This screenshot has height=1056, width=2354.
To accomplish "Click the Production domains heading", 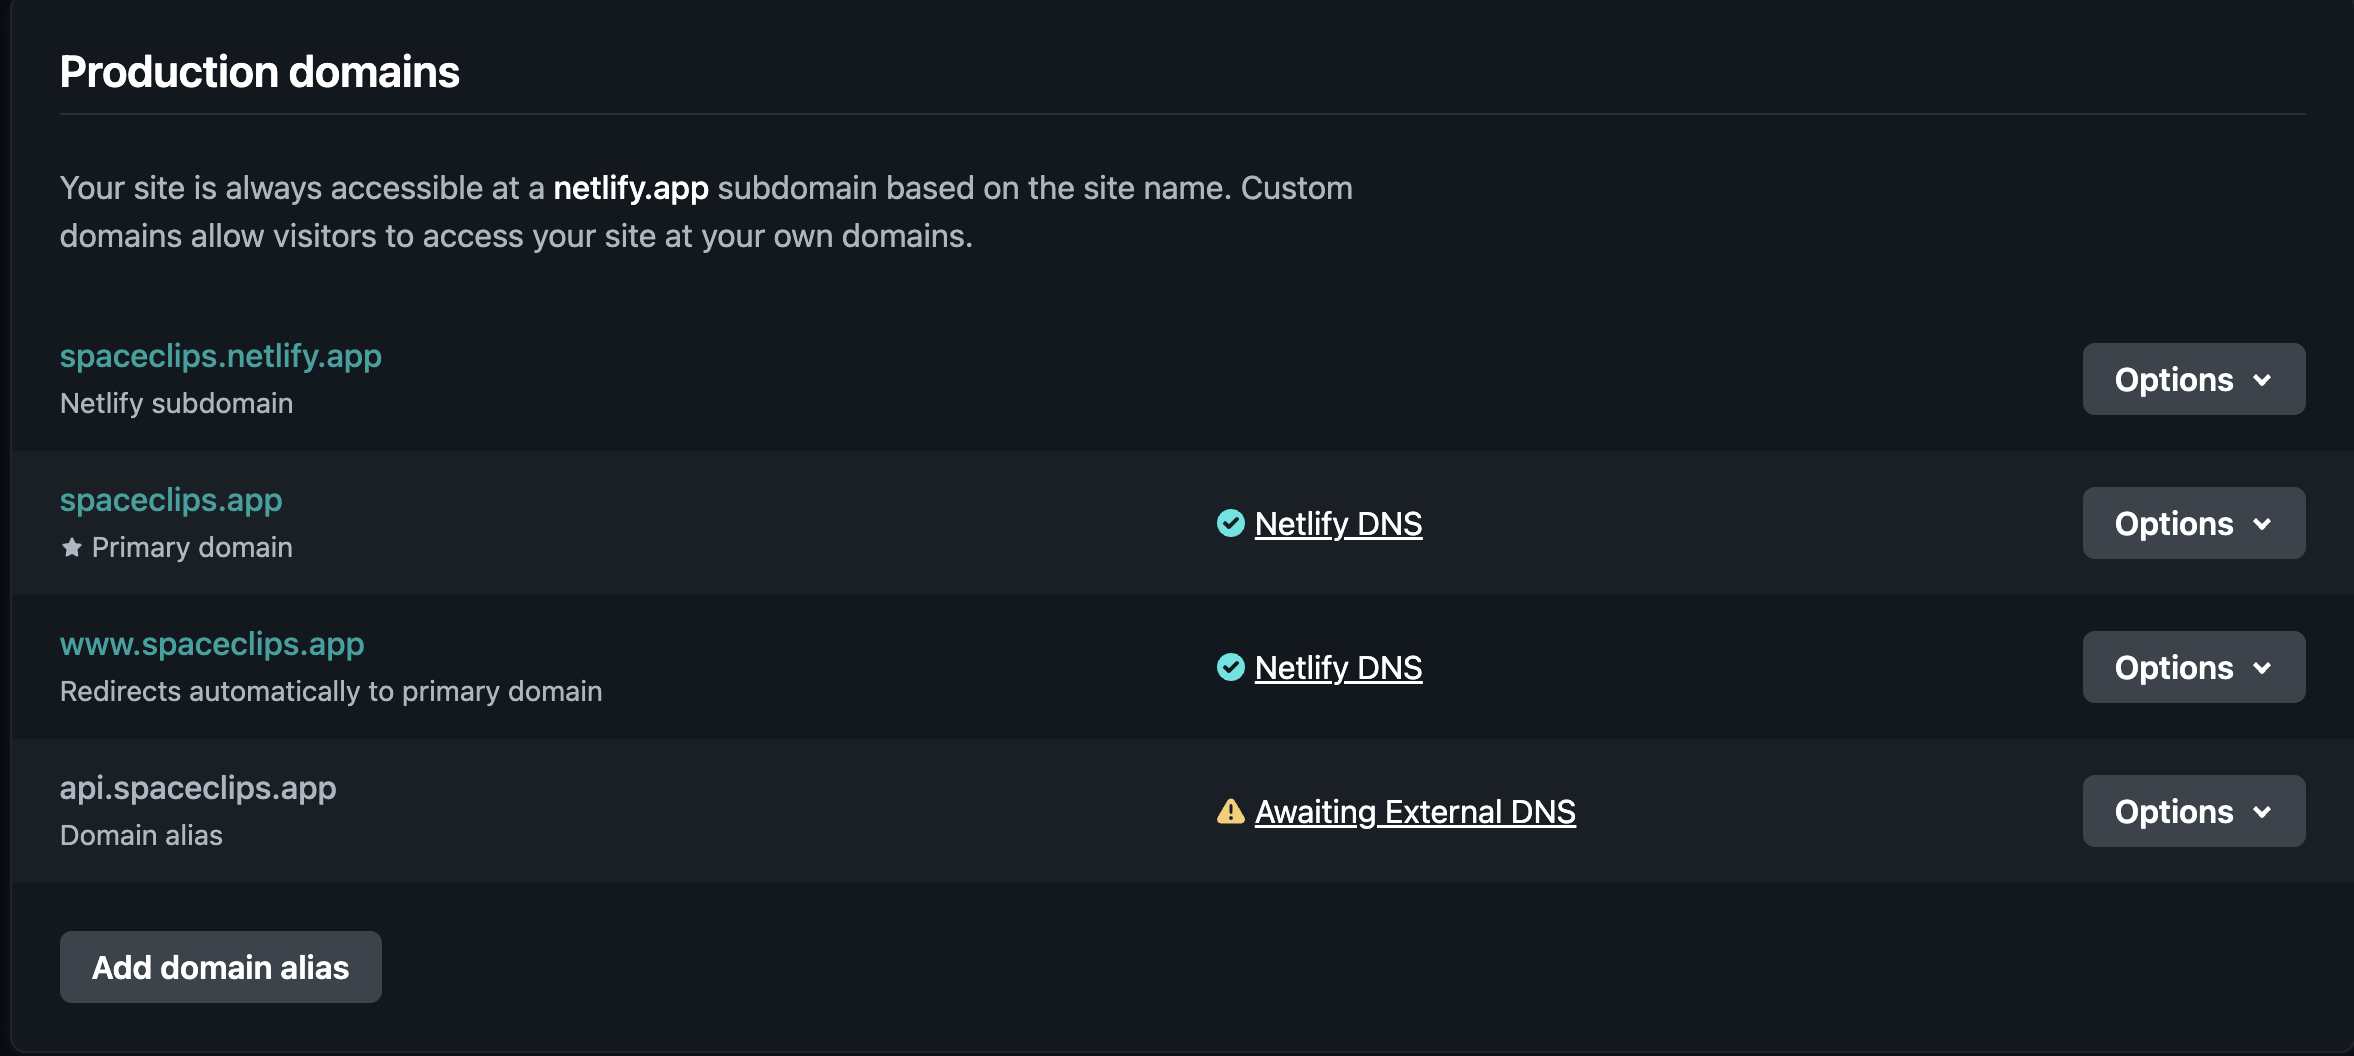I will tap(260, 72).
